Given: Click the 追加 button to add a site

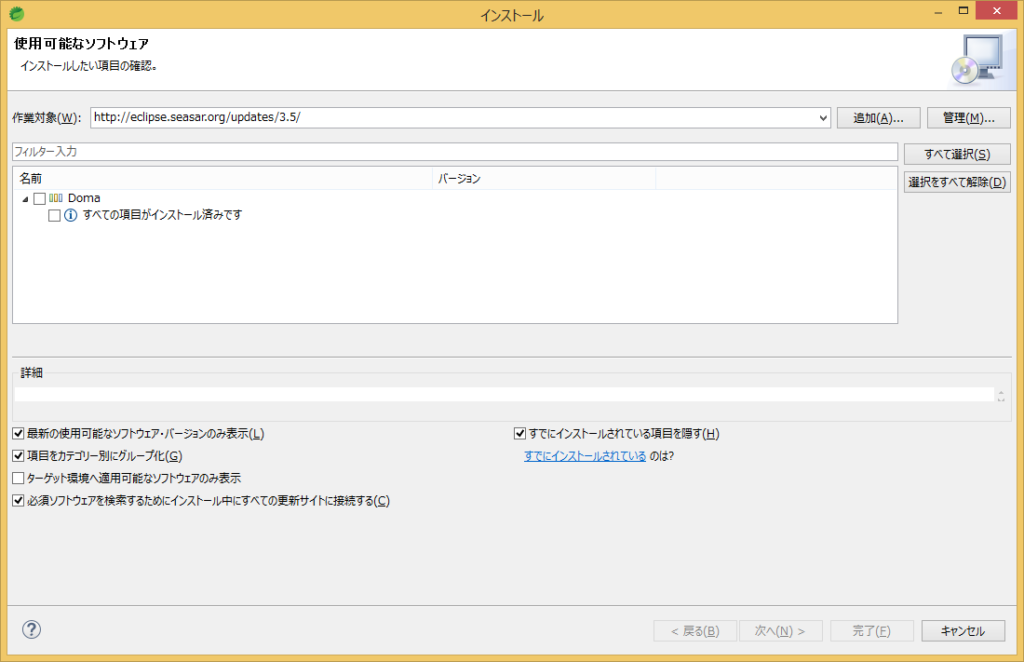Looking at the screenshot, I should 878,117.
